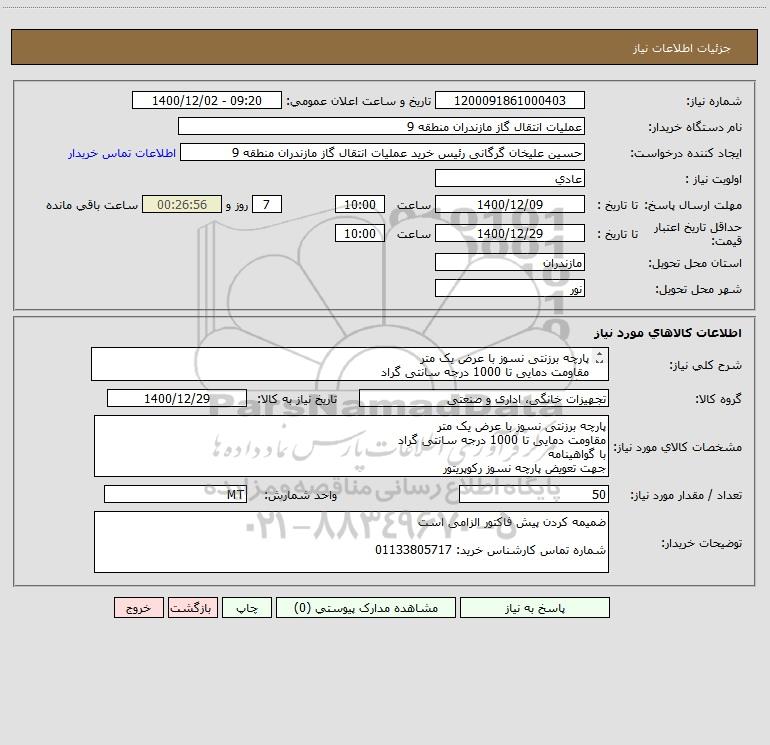Viewport: 770px width, 745px height.
Task: Click the بازگشت back button
Action: (192, 607)
